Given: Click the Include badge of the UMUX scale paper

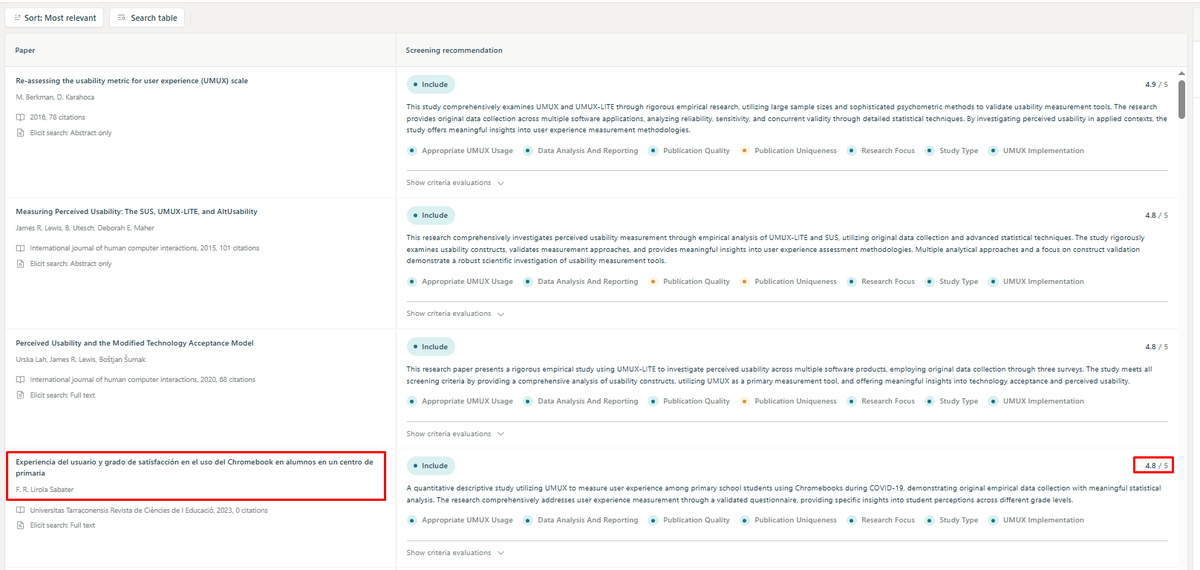Looking at the screenshot, I should pos(430,85).
